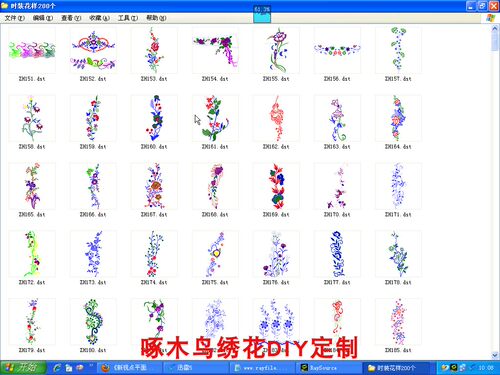Select the ZH175.dst thumbnail
Screen dimensions: 500x375
[x=215, y=254]
